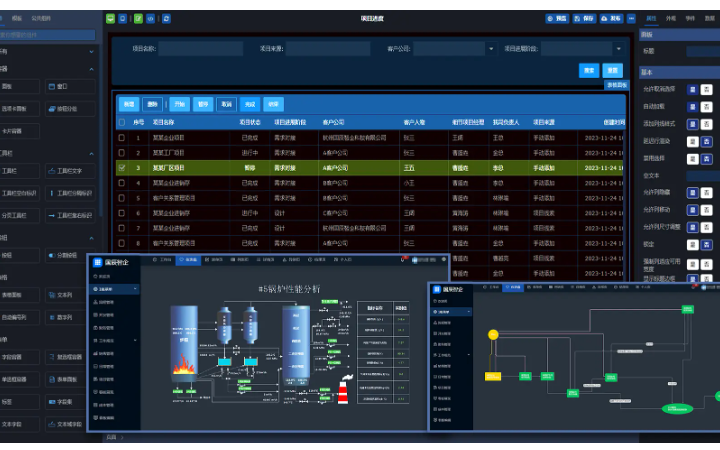Collapse the 工具栏 section chevron in left panel
The width and height of the screenshot is (720, 450).
point(91,154)
